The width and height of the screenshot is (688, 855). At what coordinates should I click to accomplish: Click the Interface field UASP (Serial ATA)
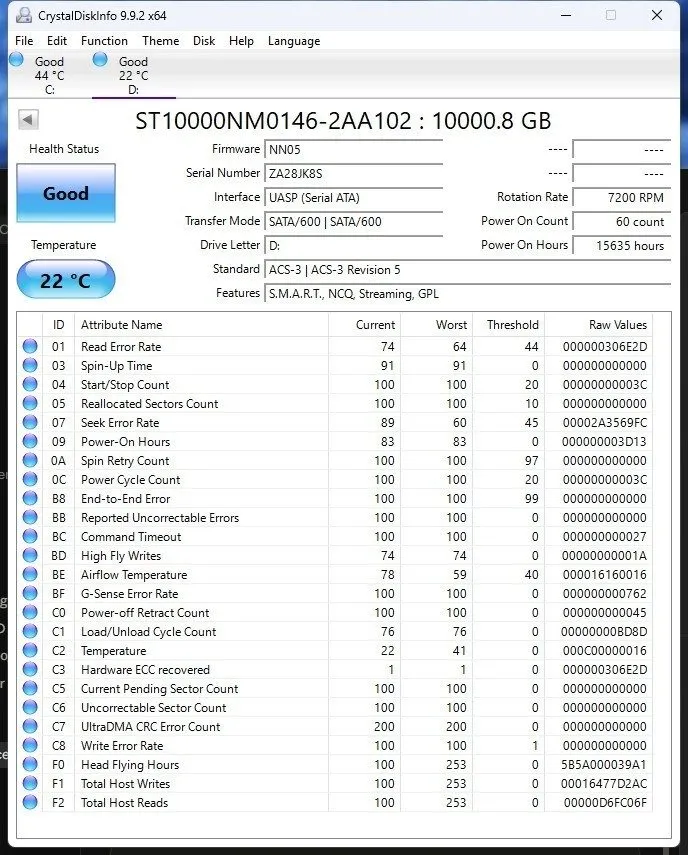click(x=353, y=197)
